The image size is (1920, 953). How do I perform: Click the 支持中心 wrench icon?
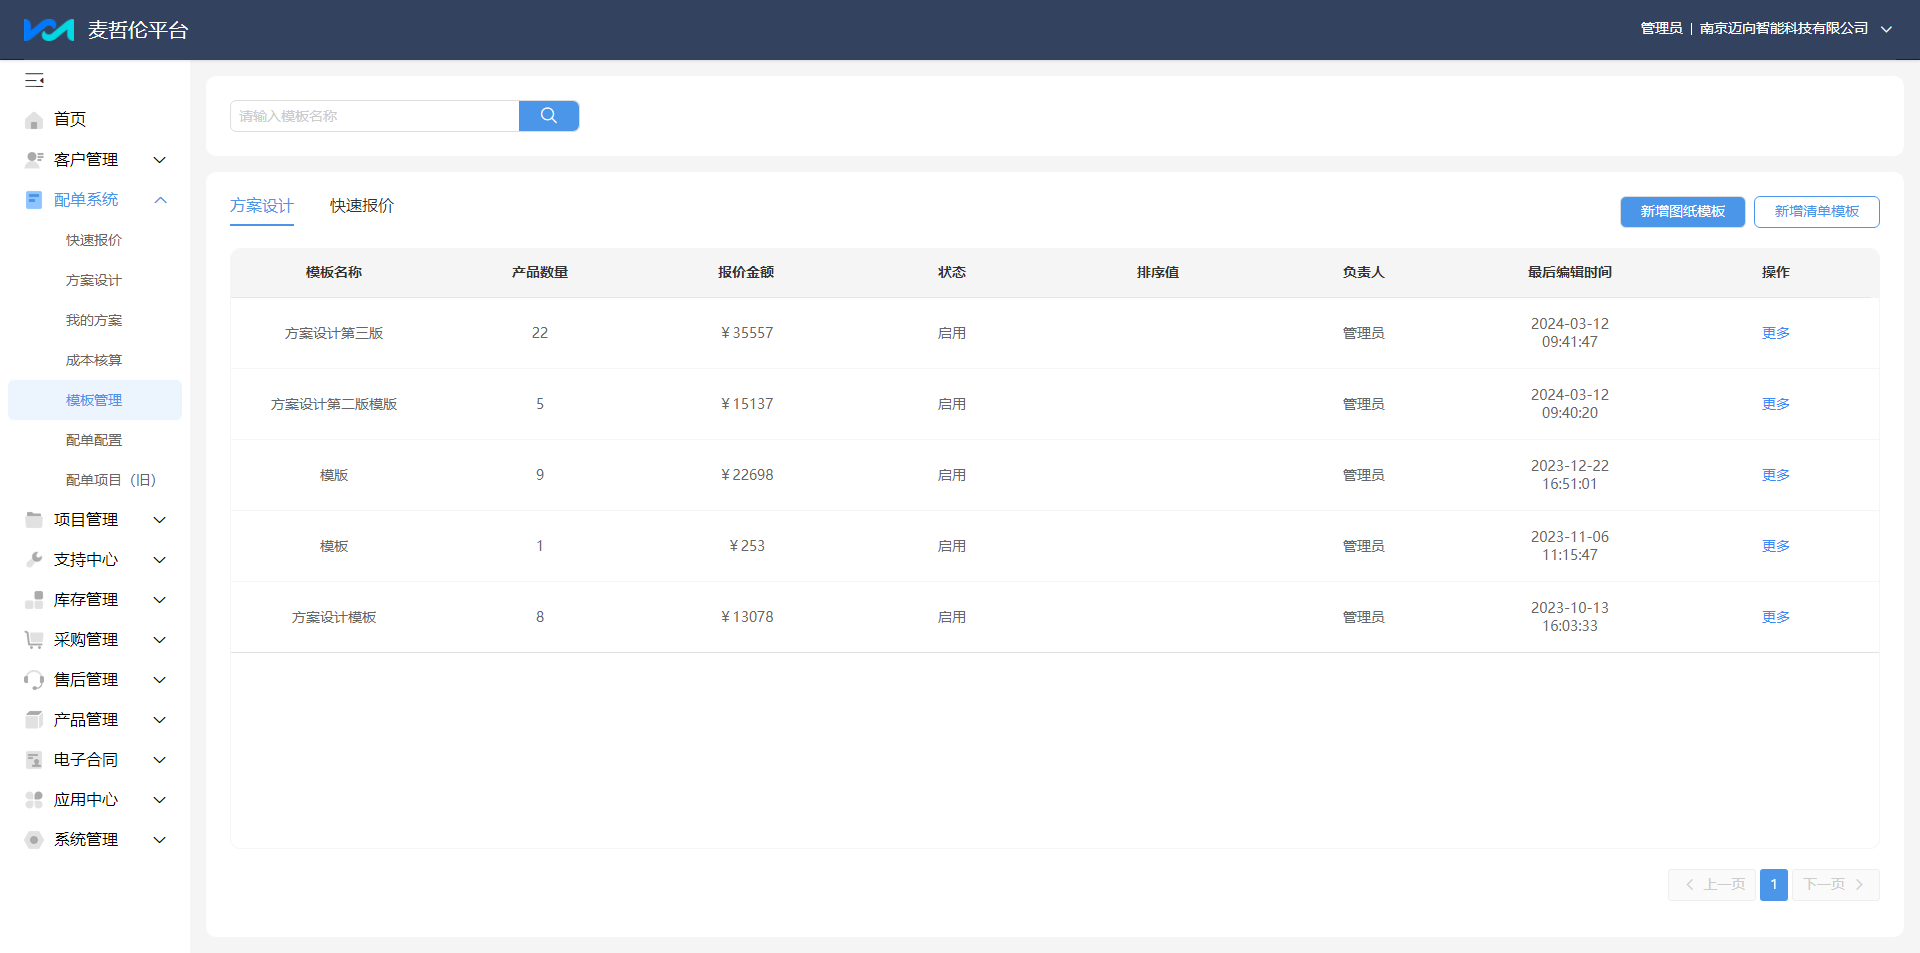pos(34,560)
